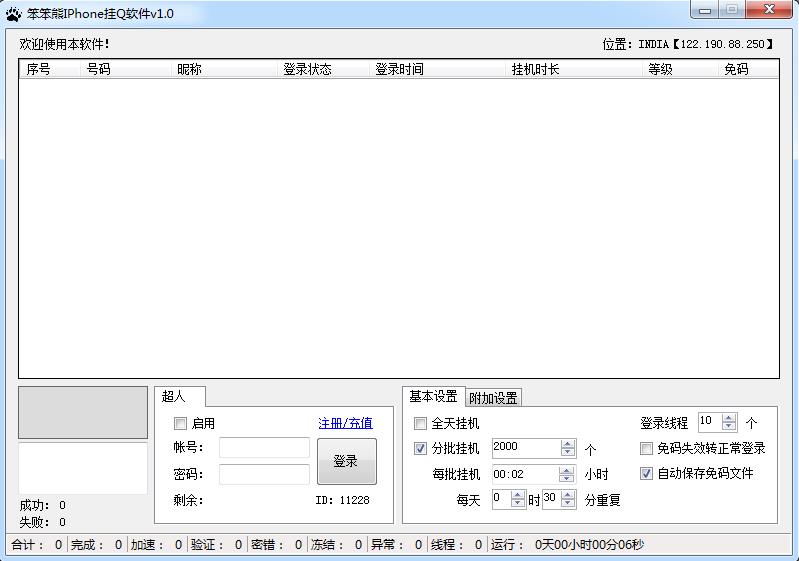The width and height of the screenshot is (799, 561).
Task: Click 密错 status bar entry
Action: click(277, 545)
